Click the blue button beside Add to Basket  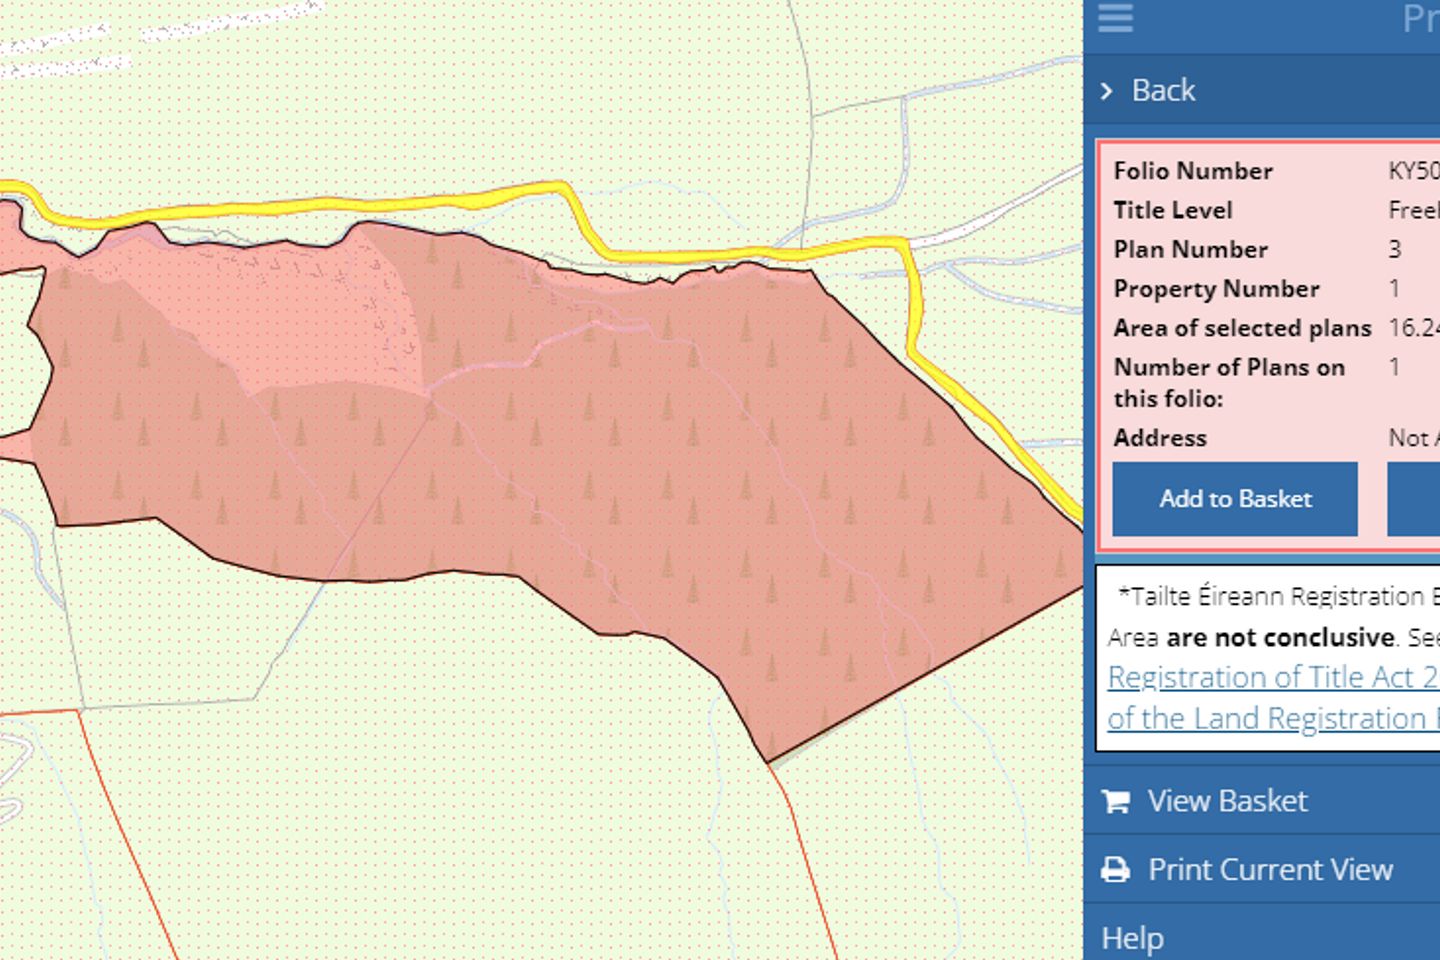pos(1413,499)
